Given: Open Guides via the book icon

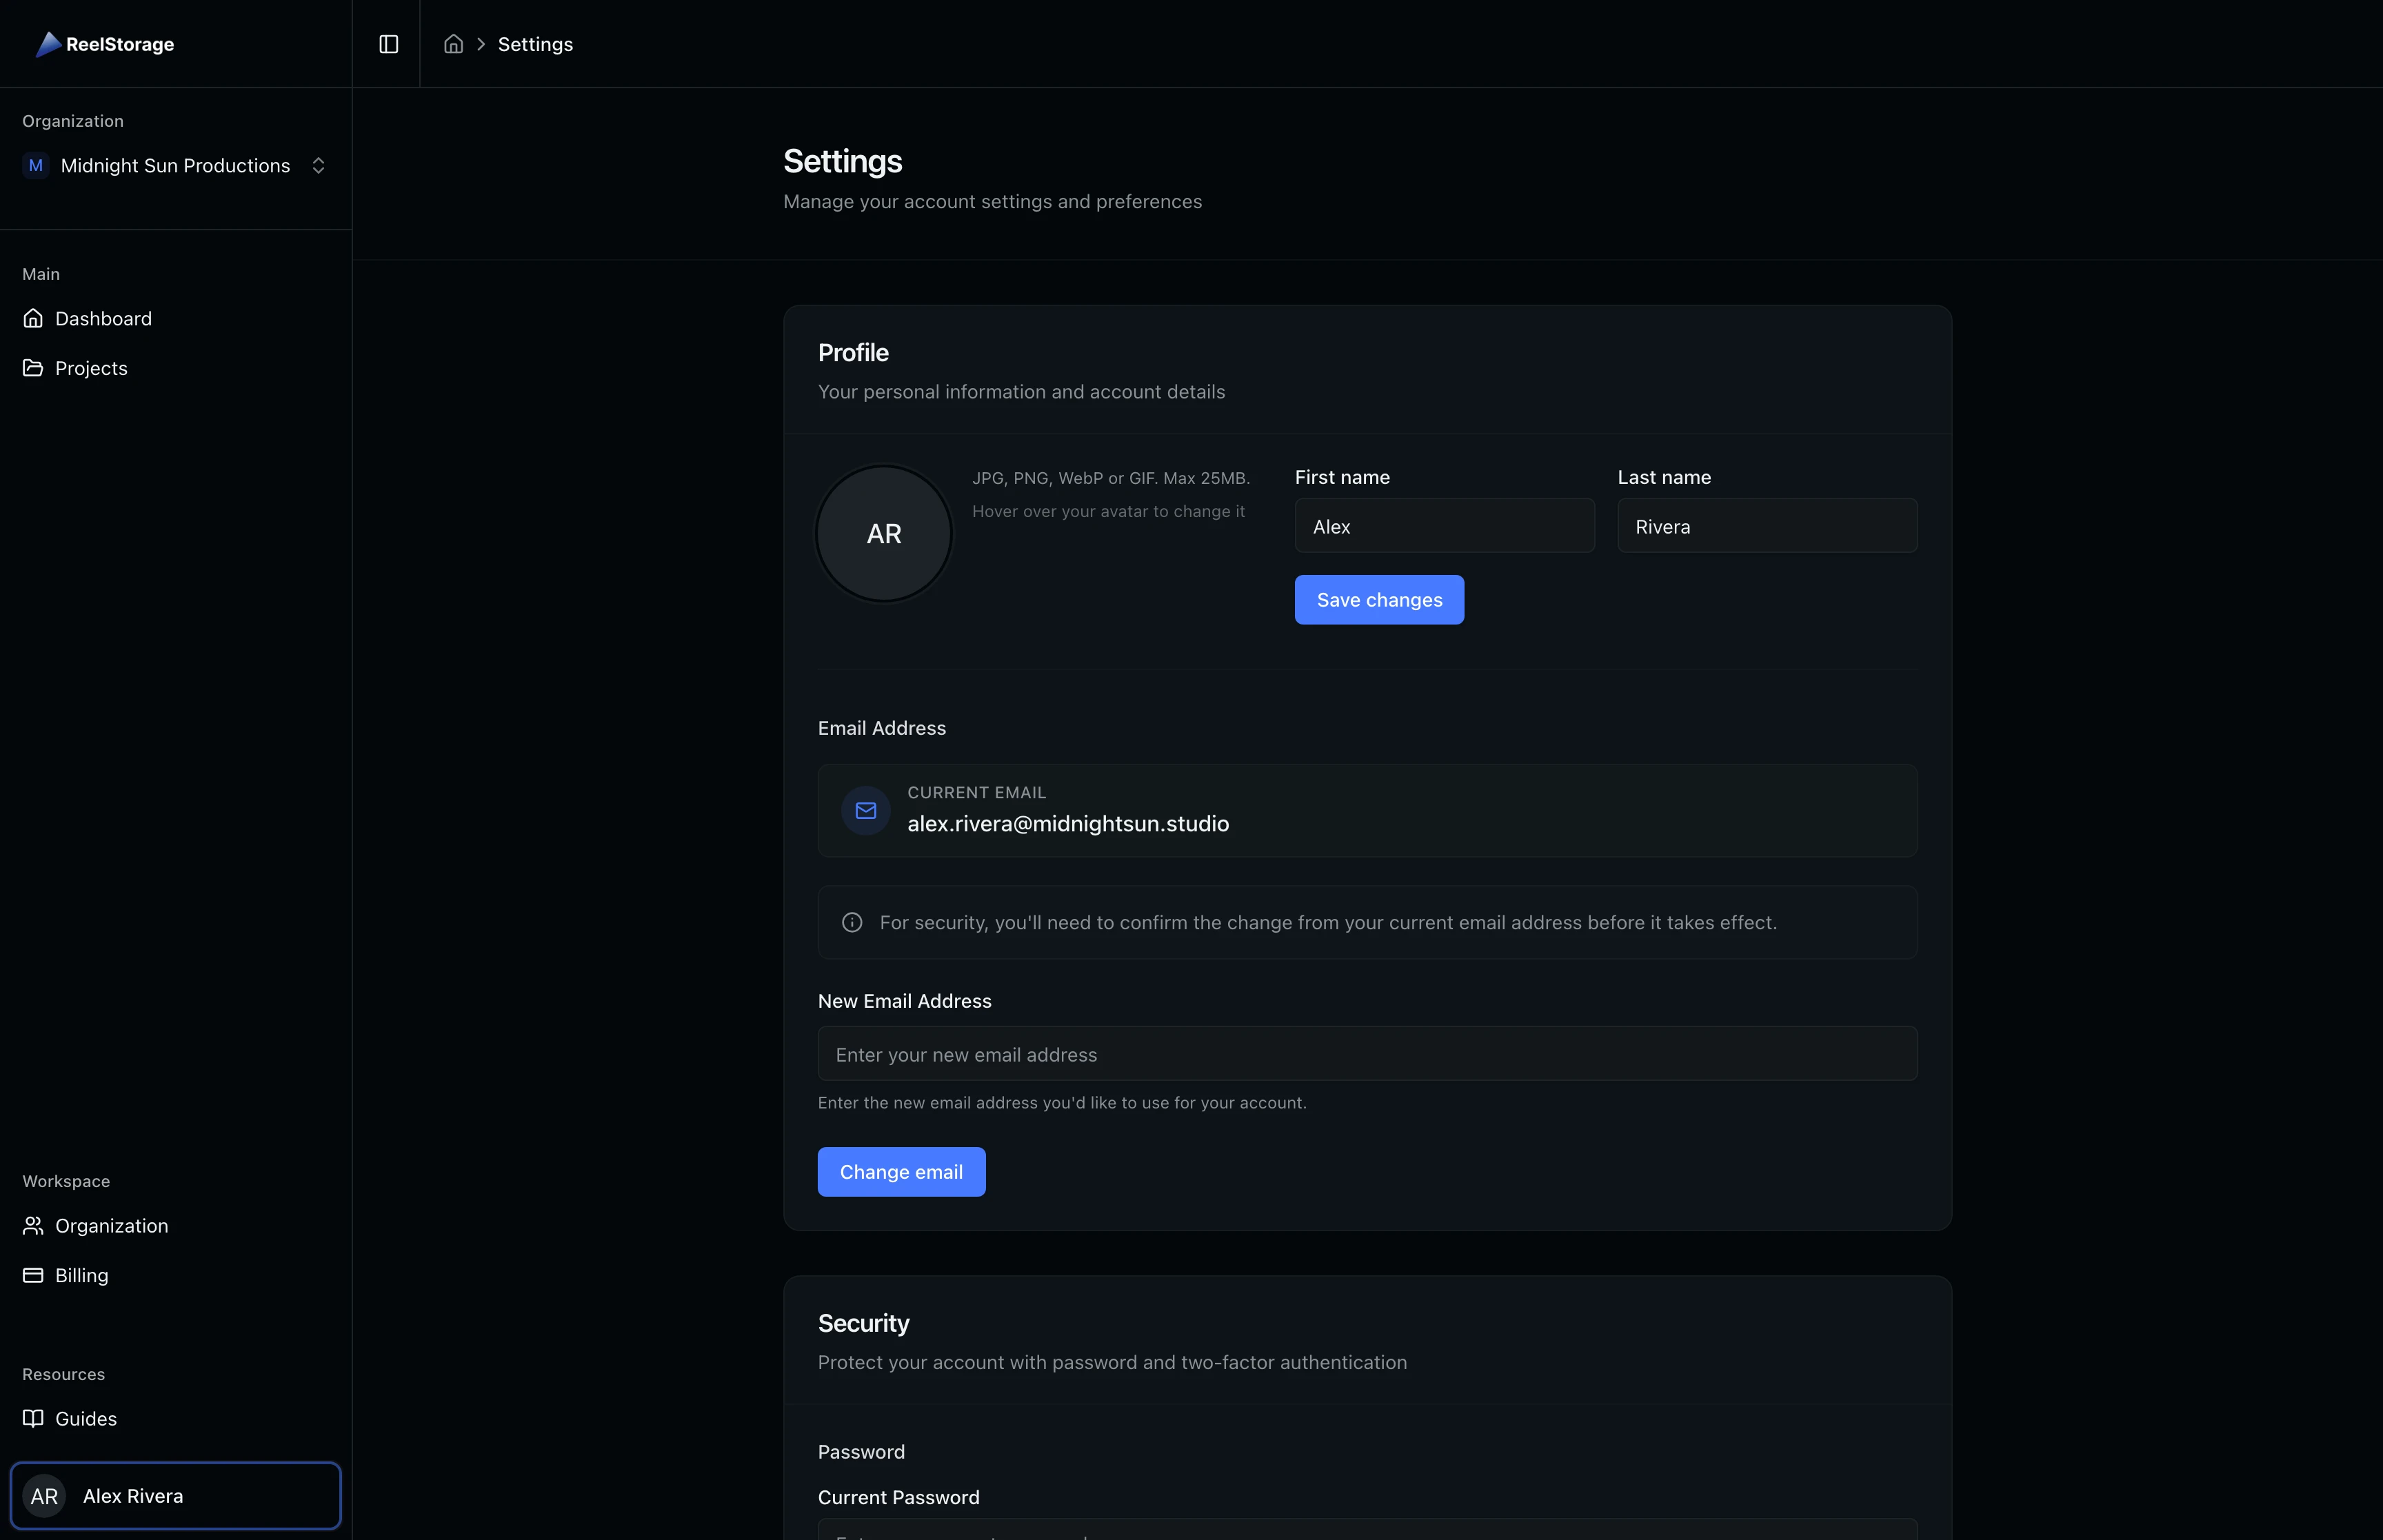Looking at the screenshot, I should click(33, 1418).
